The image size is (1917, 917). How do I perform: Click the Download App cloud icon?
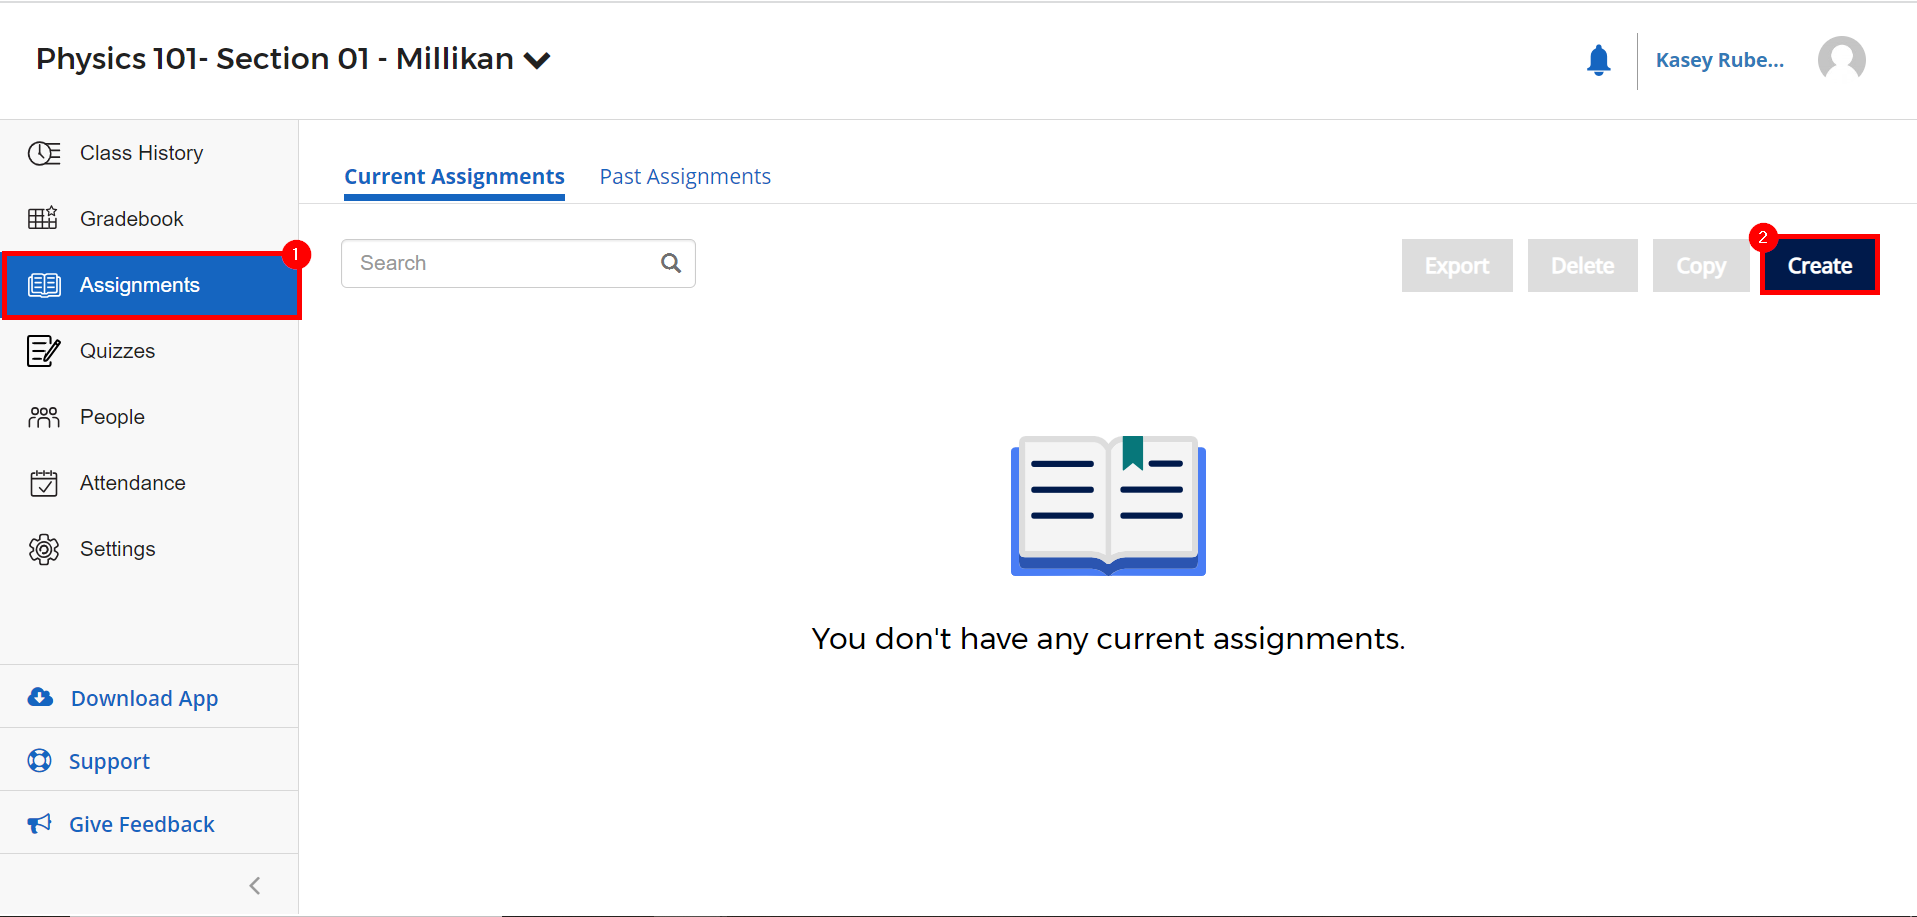40,697
